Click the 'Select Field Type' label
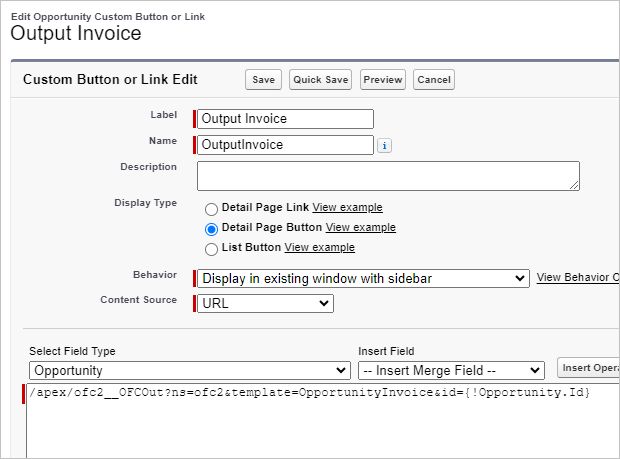This screenshot has width=620, height=459. [x=72, y=351]
